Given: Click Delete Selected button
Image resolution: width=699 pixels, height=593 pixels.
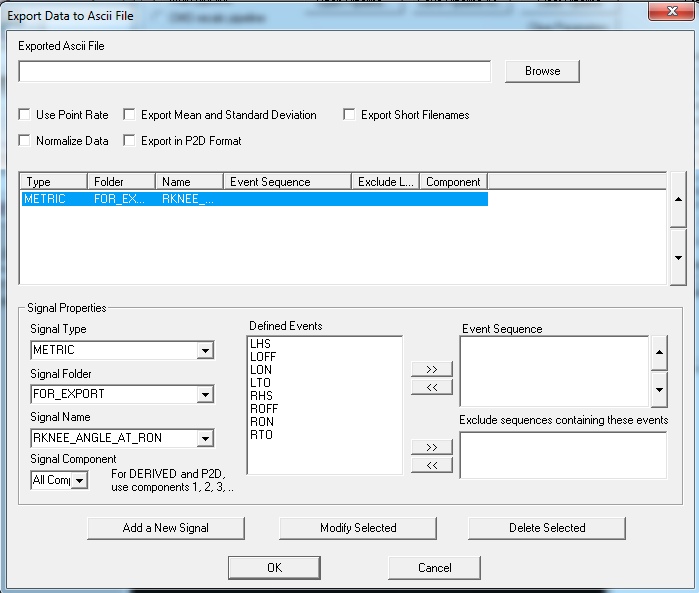Looking at the screenshot, I should click(x=547, y=528).
